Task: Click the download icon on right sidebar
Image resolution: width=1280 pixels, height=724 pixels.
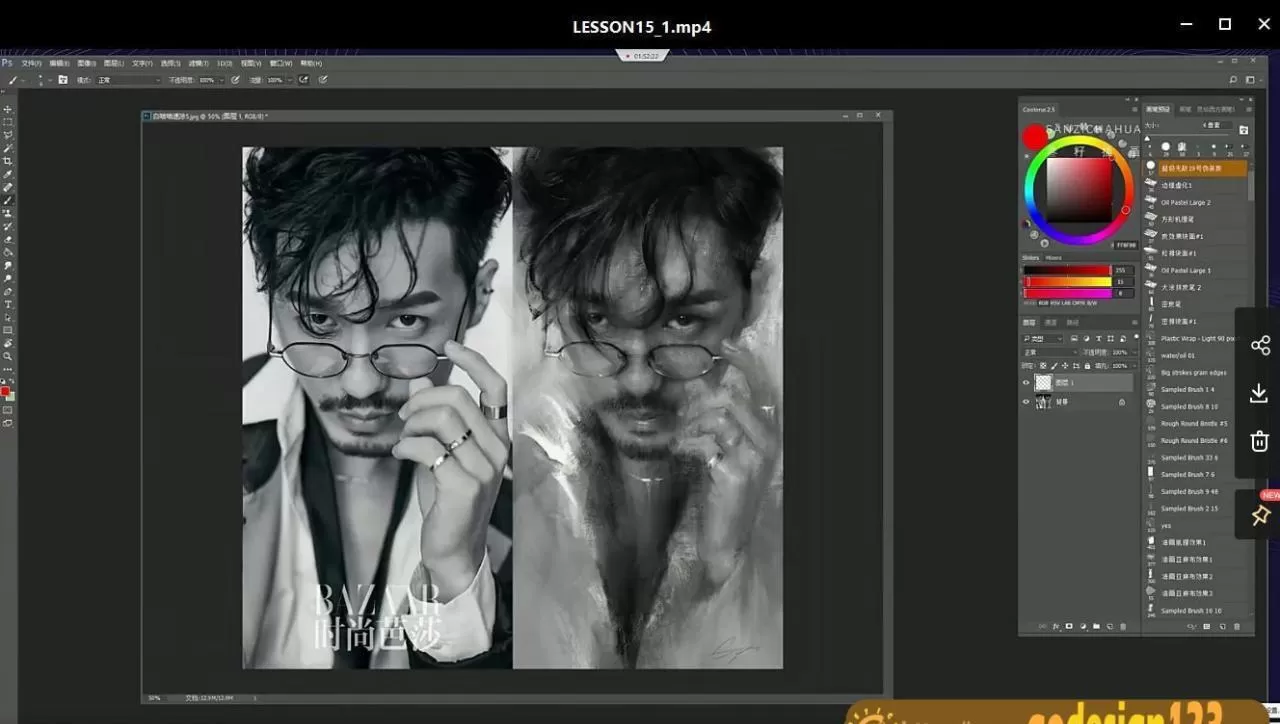Action: tap(1259, 394)
